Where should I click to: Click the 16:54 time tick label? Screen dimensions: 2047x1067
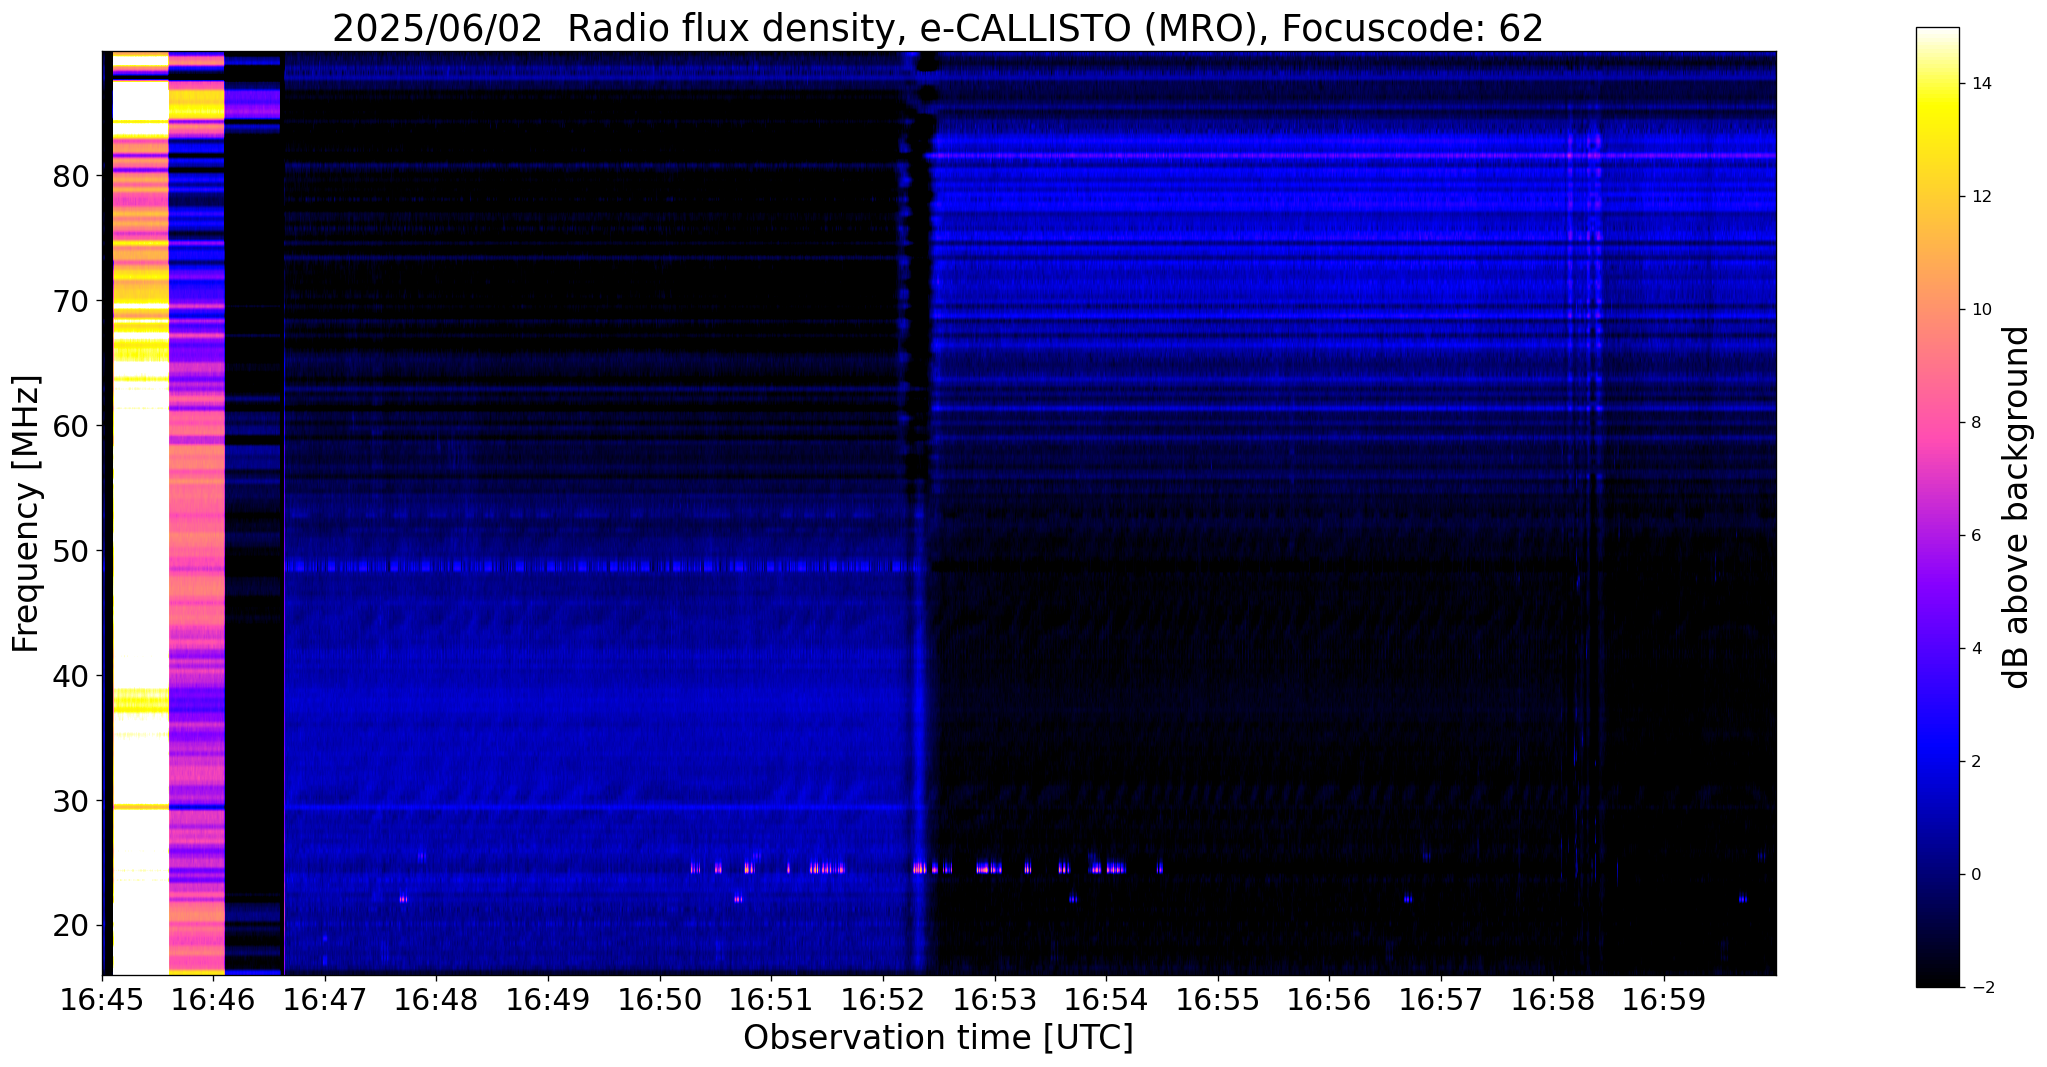[1106, 1000]
